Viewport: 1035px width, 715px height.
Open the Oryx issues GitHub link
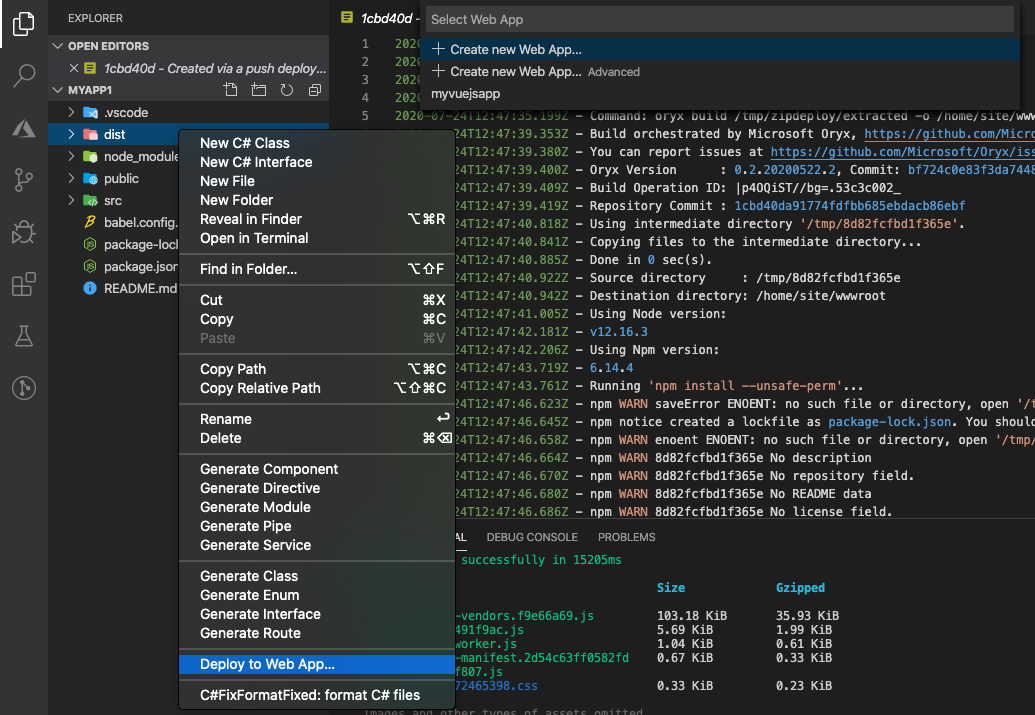click(x=902, y=152)
